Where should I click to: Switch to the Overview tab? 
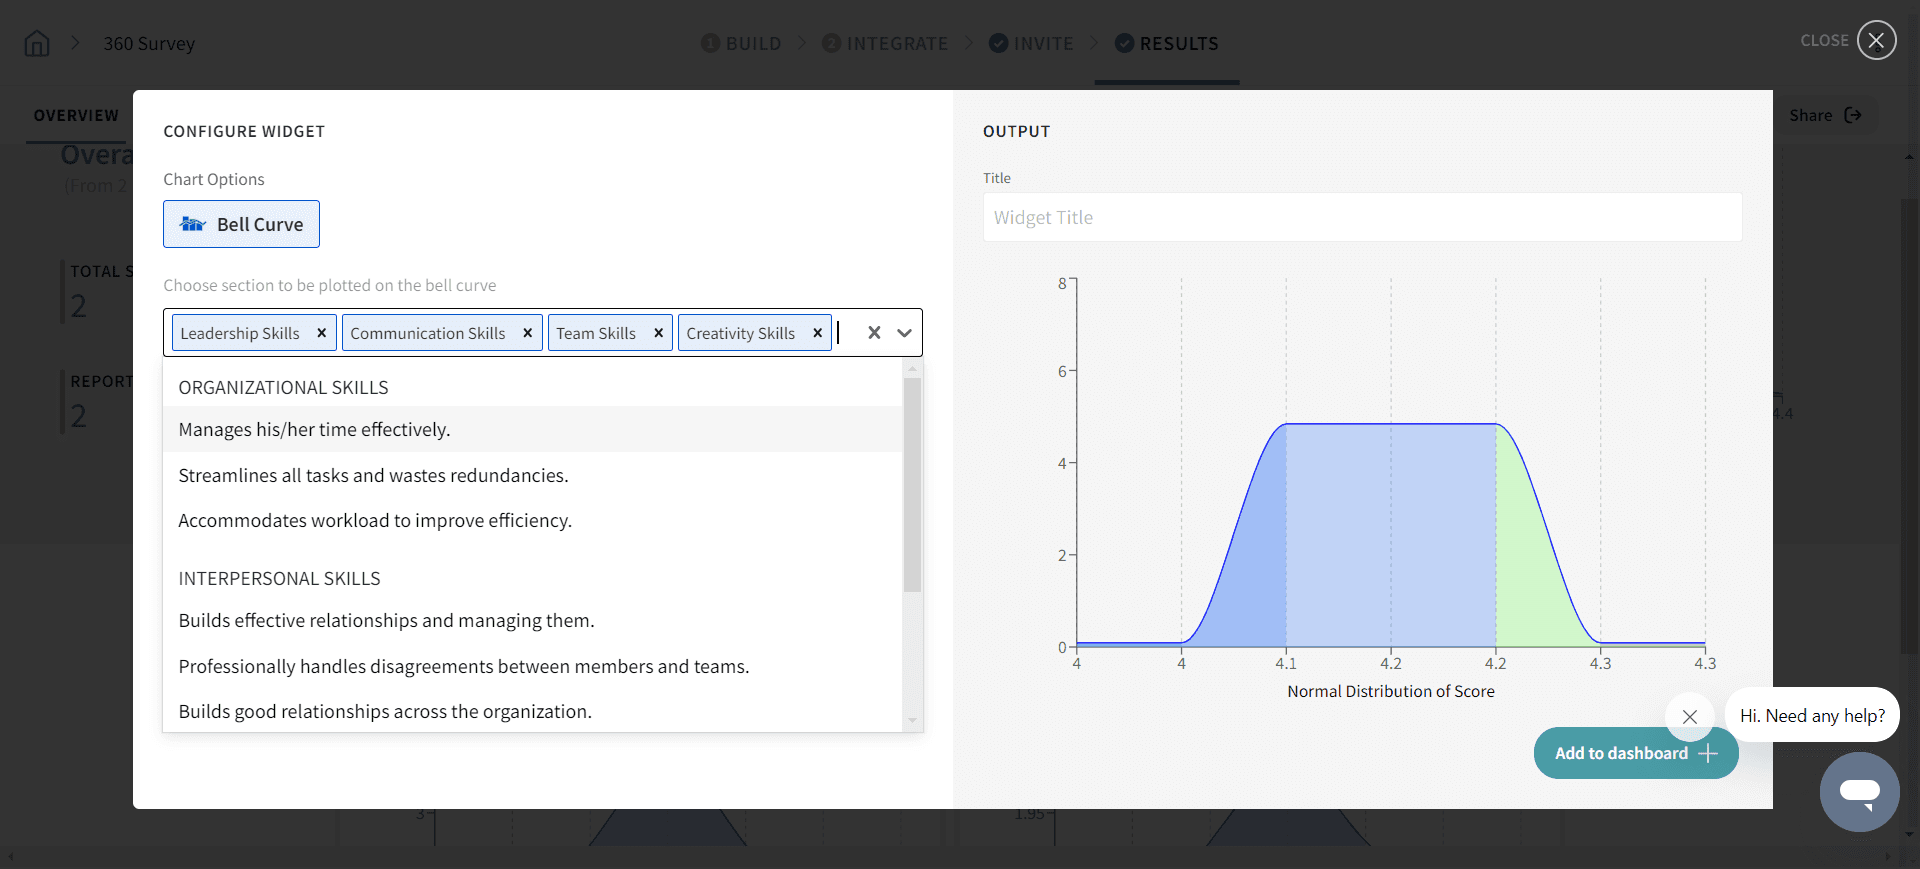[x=76, y=116]
